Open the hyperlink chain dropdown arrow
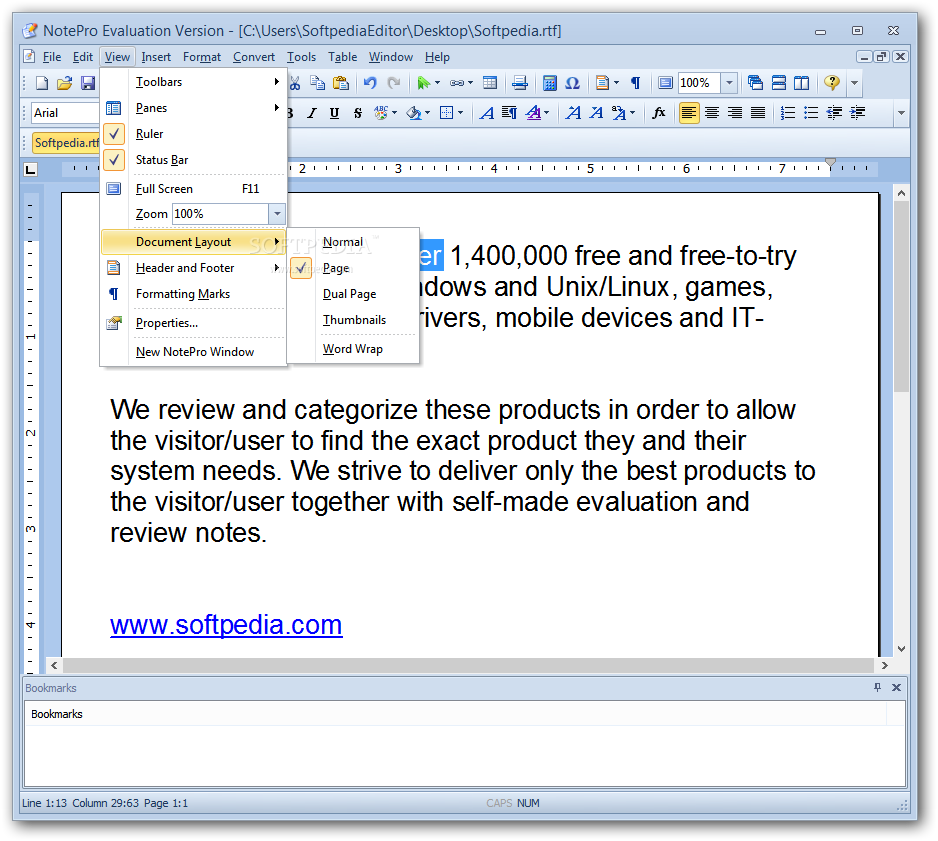 pos(471,83)
